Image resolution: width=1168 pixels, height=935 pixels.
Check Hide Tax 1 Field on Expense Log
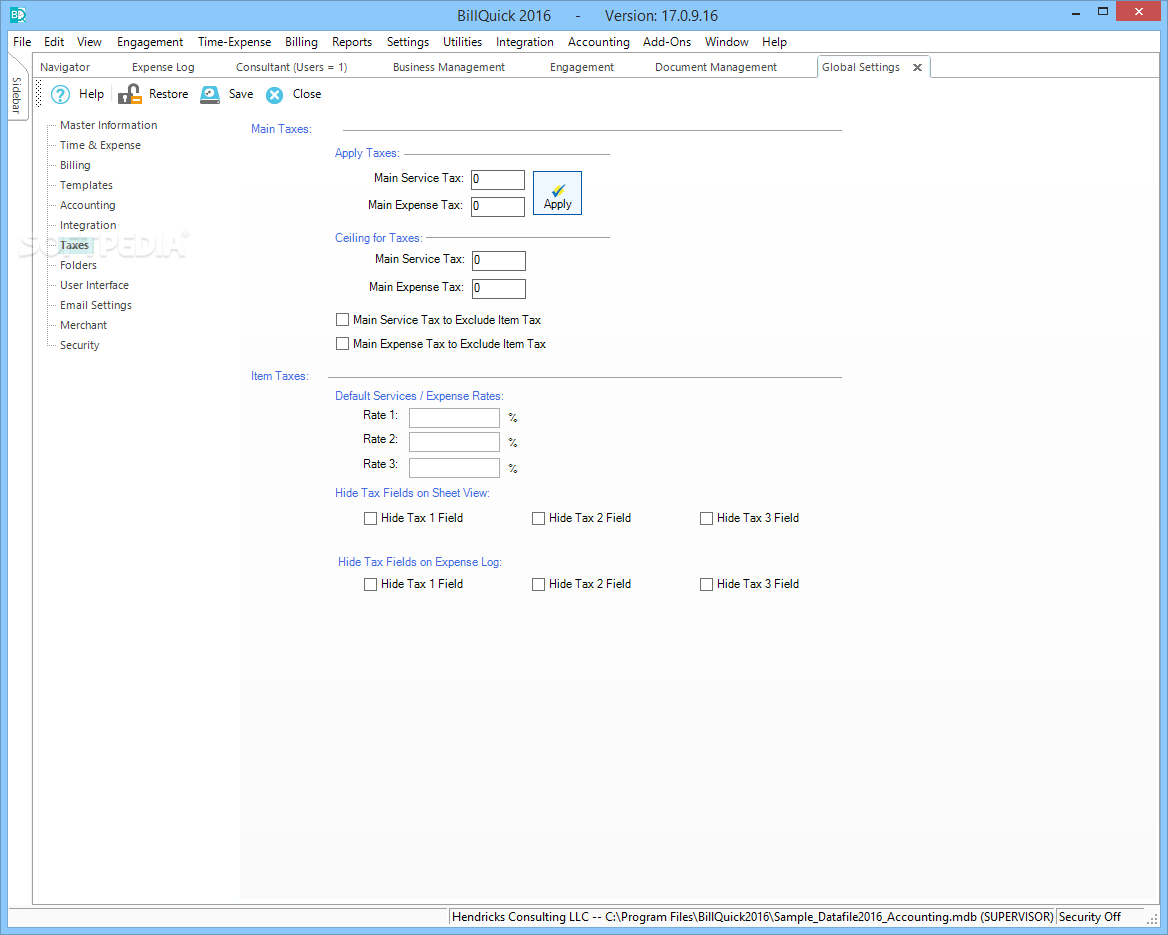pyautogui.click(x=370, y=585)
